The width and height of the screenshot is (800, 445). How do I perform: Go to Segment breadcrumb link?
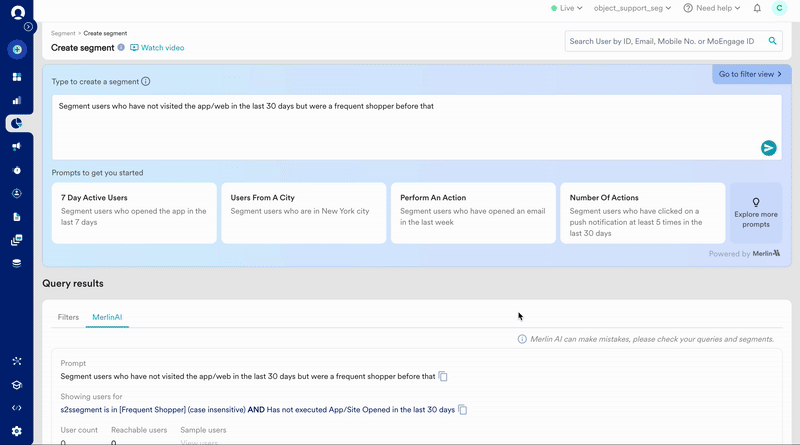63,33
